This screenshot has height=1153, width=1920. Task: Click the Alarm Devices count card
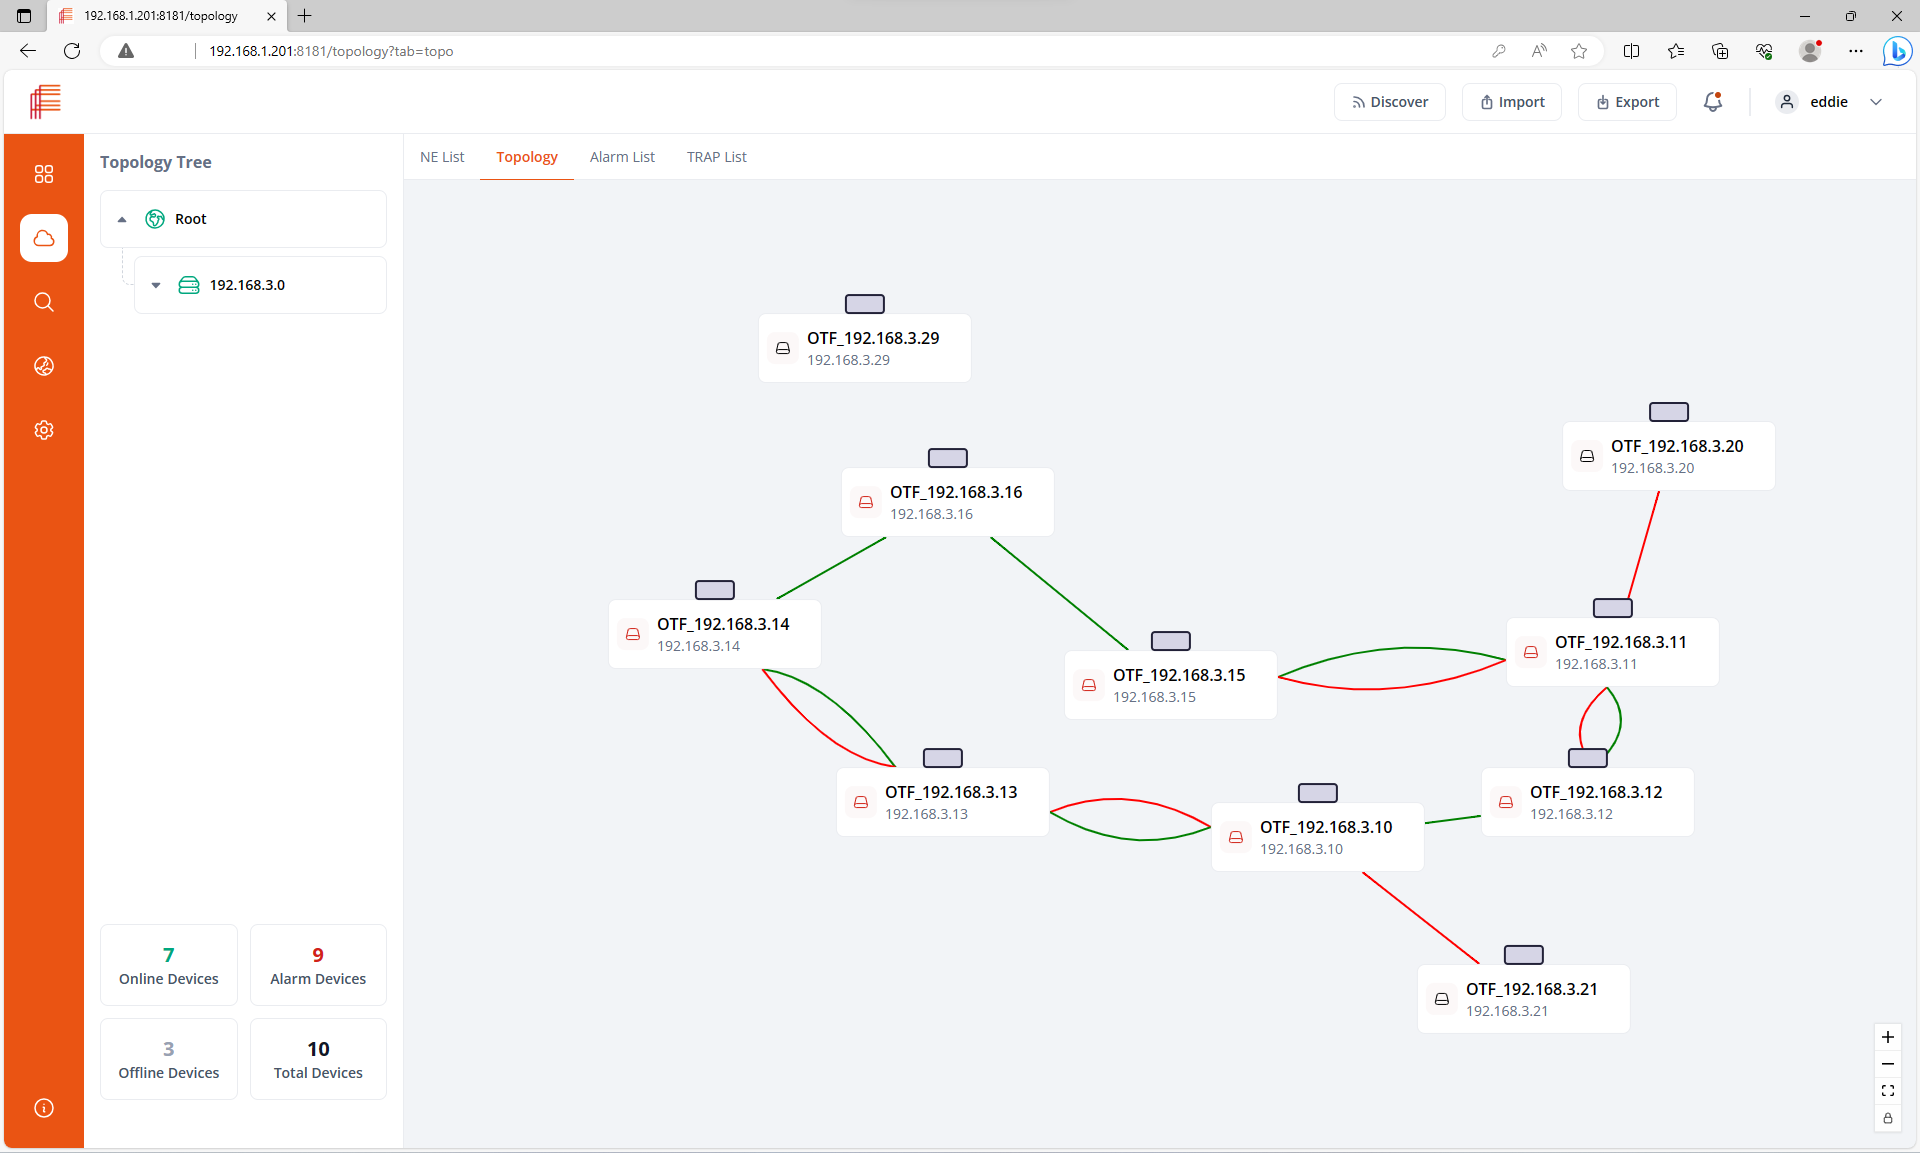318,965
